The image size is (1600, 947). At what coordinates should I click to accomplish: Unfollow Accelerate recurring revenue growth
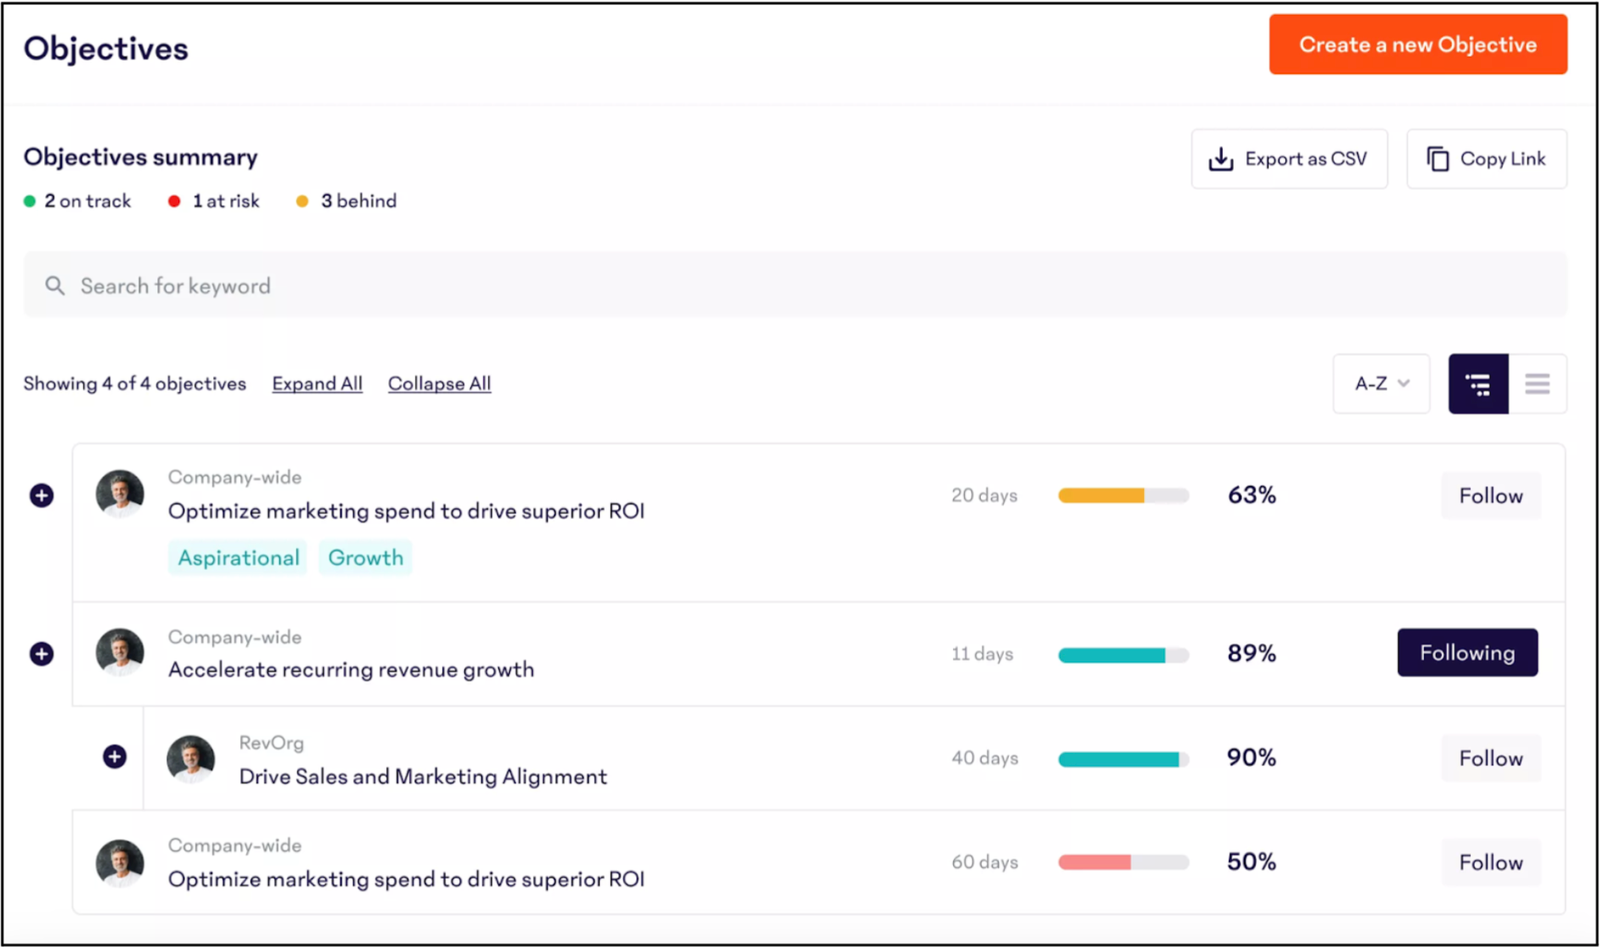[x=1467, y=653]
